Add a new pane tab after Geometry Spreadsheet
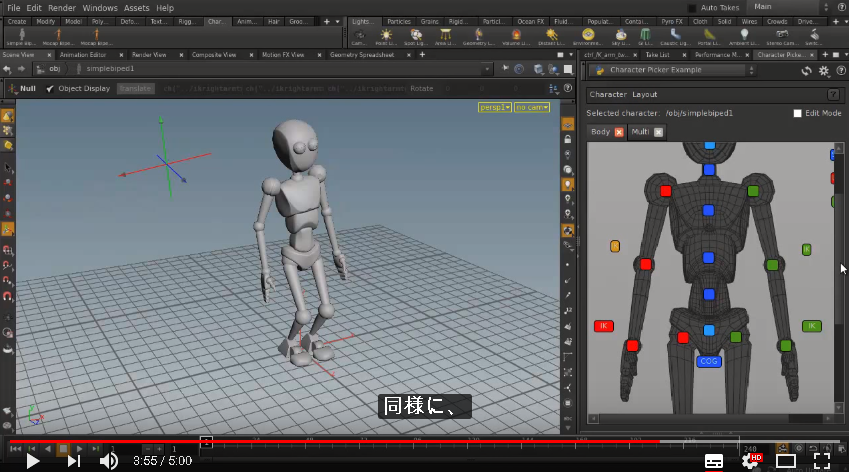Image resolution: width=849 pixels, height=472 pixels. pyautogui.click(x=422, y=55)
